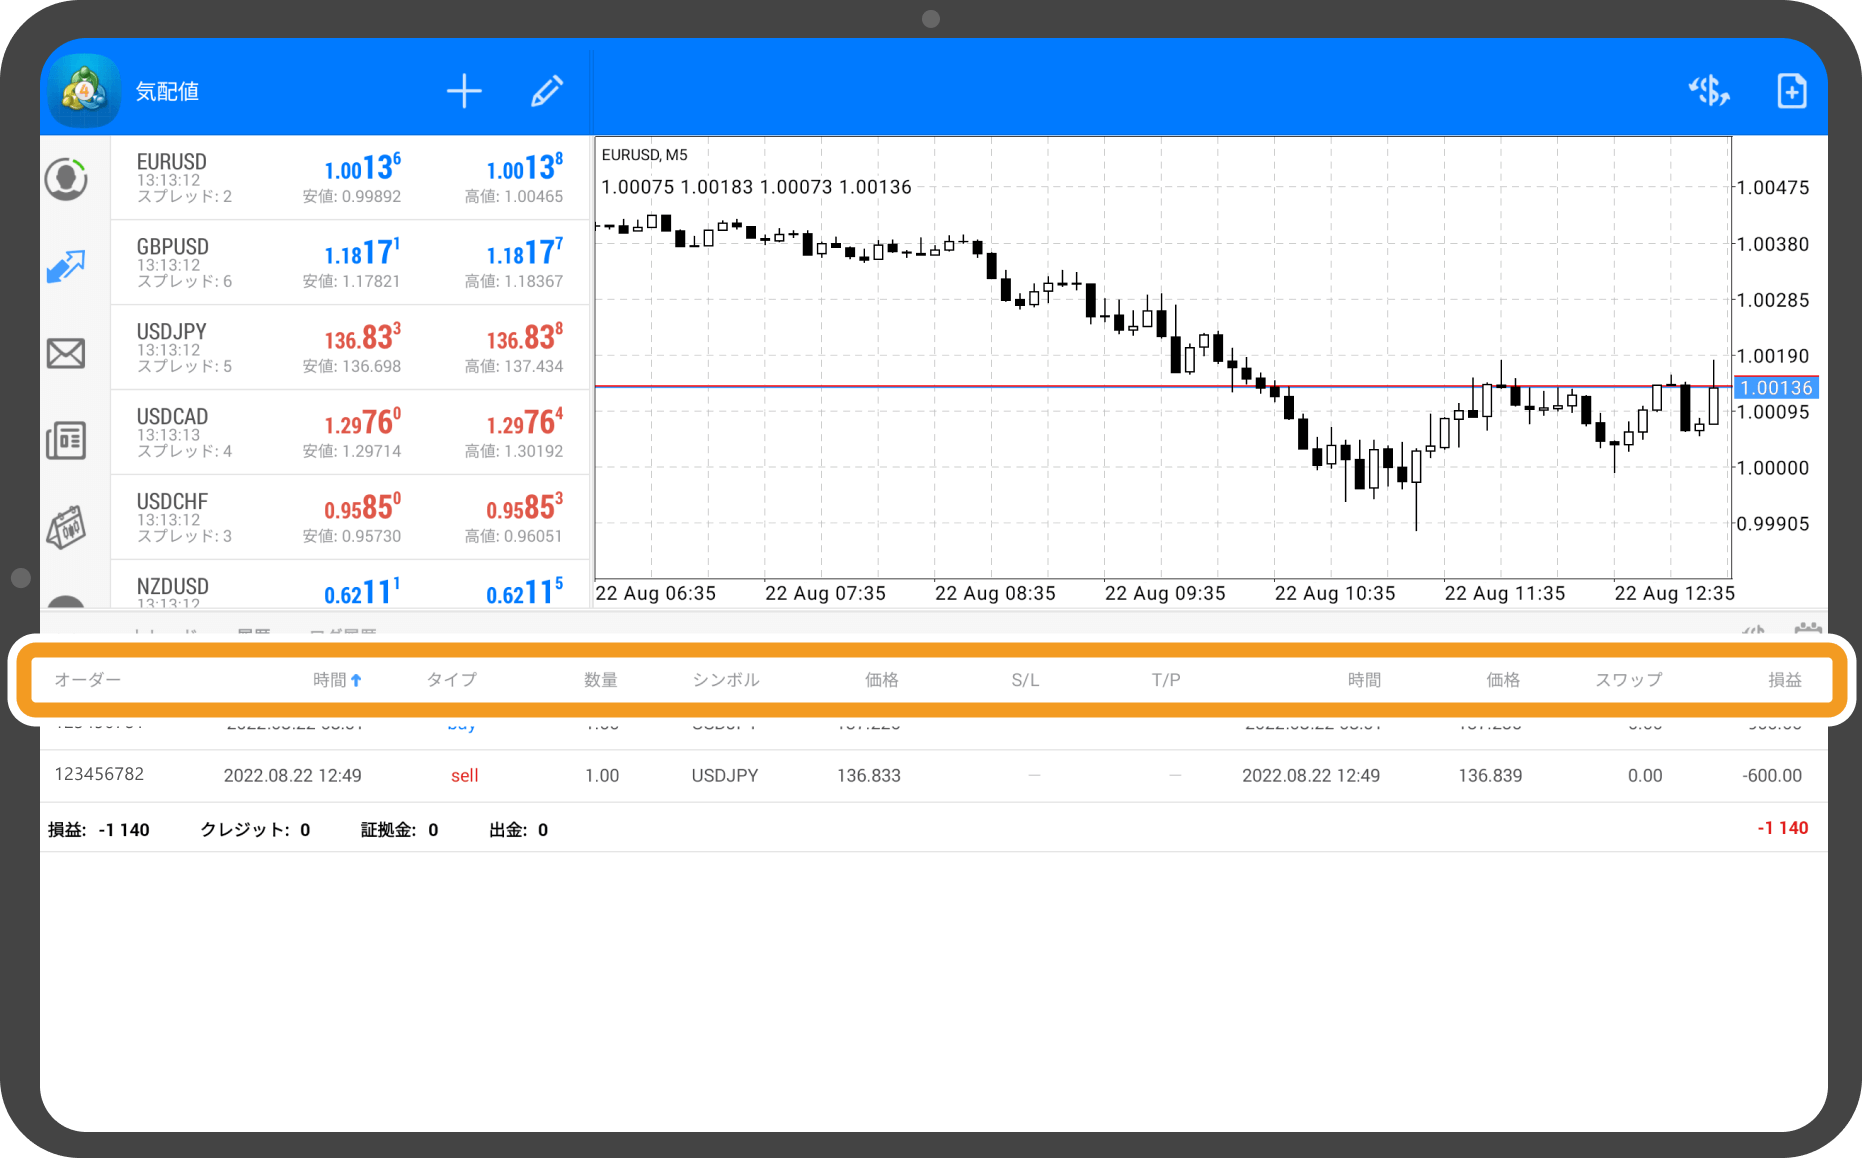1862x1158 pixels.
Task: Click the -600.00 profit value
Action: (1772, 776)
